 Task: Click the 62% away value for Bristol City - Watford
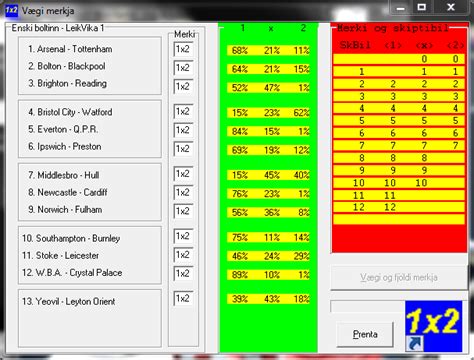pos(301,113)
